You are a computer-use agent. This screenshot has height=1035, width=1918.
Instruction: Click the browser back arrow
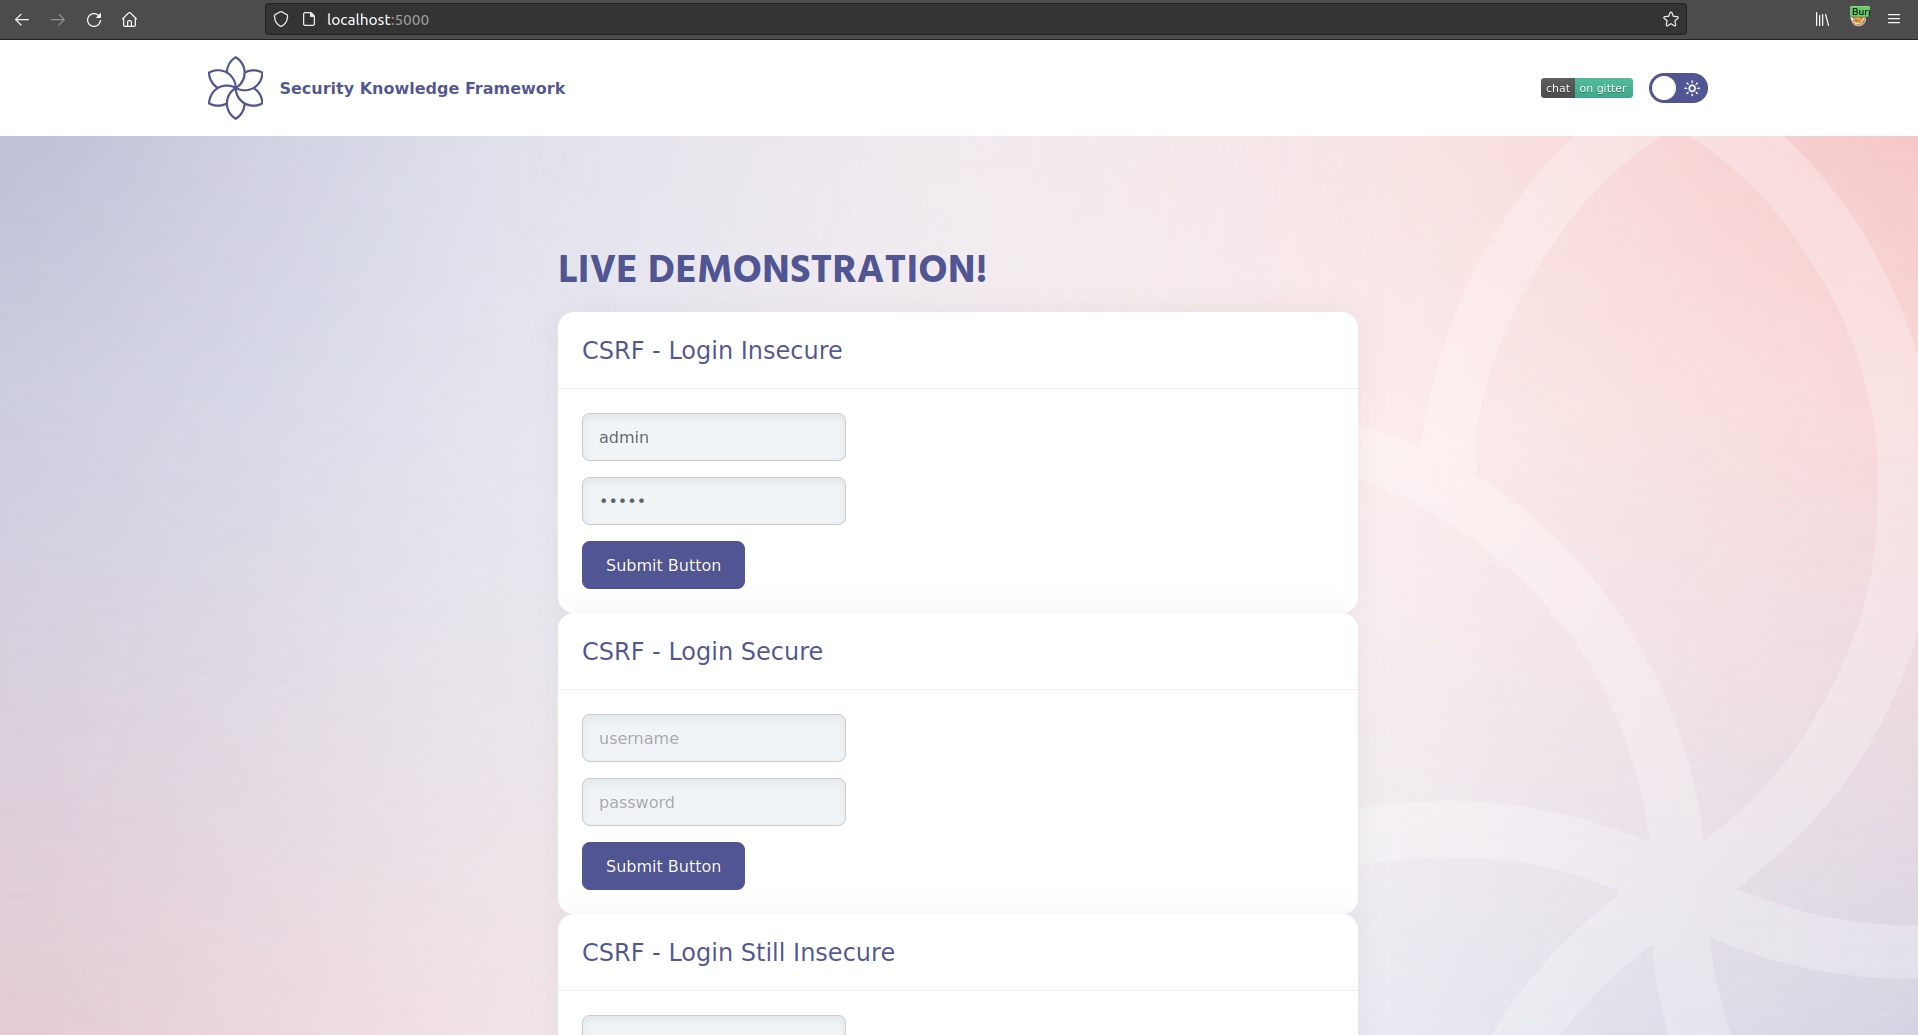pos(22,20)
